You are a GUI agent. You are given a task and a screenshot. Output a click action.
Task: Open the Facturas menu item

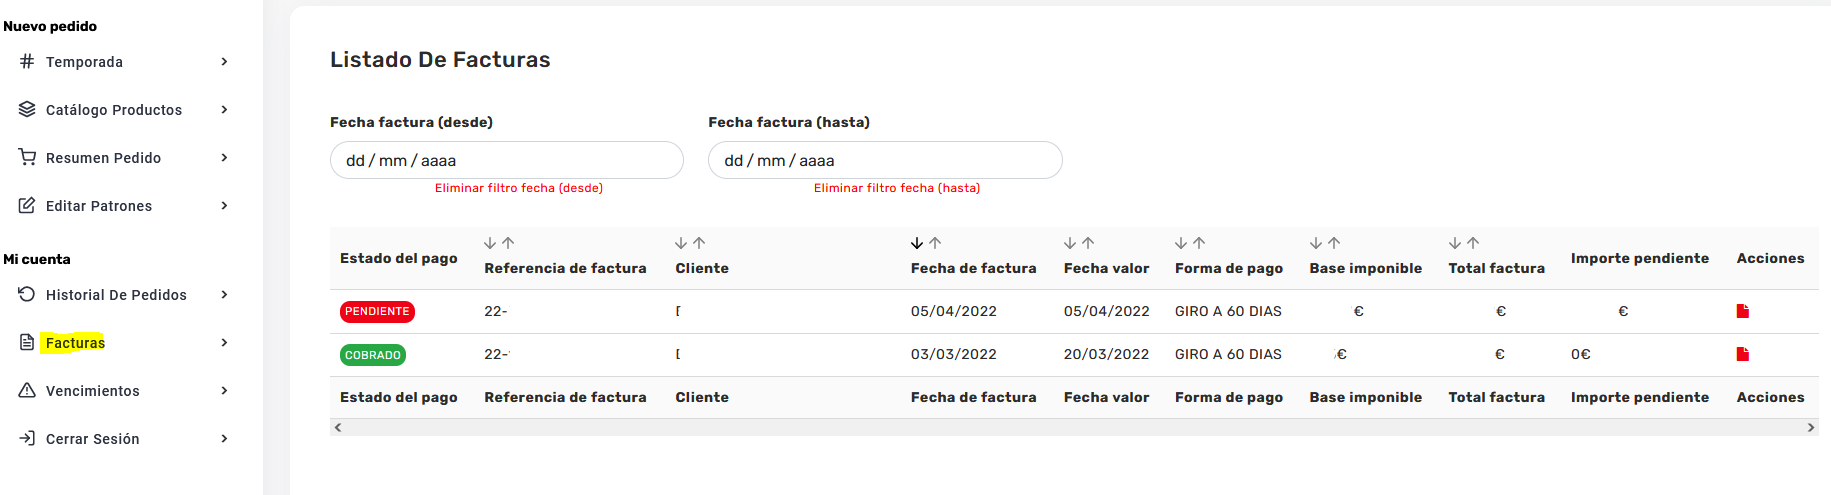click(x=75, y=343)
